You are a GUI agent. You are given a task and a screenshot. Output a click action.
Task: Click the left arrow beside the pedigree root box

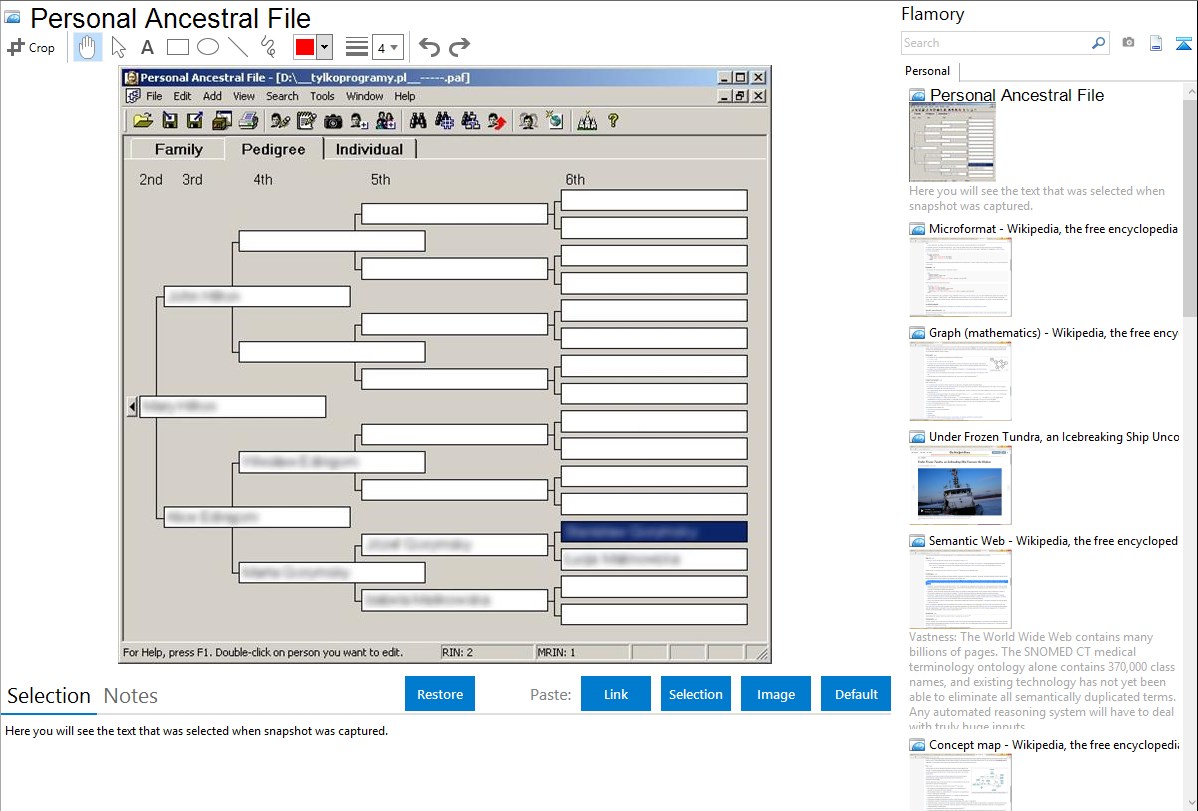(x=131, y=407)
